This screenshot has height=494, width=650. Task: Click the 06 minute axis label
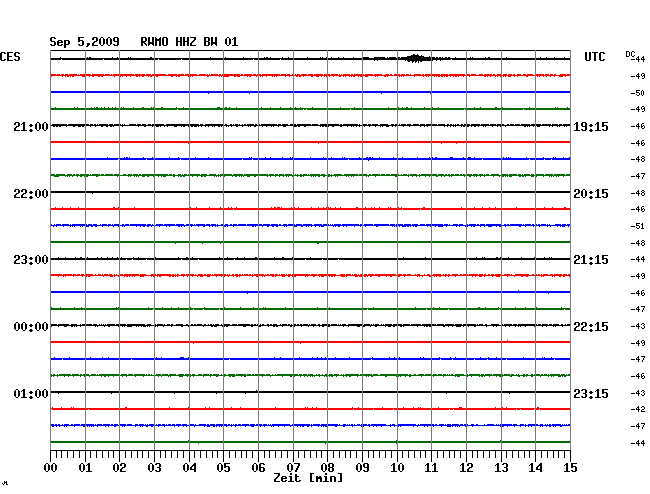258,468
